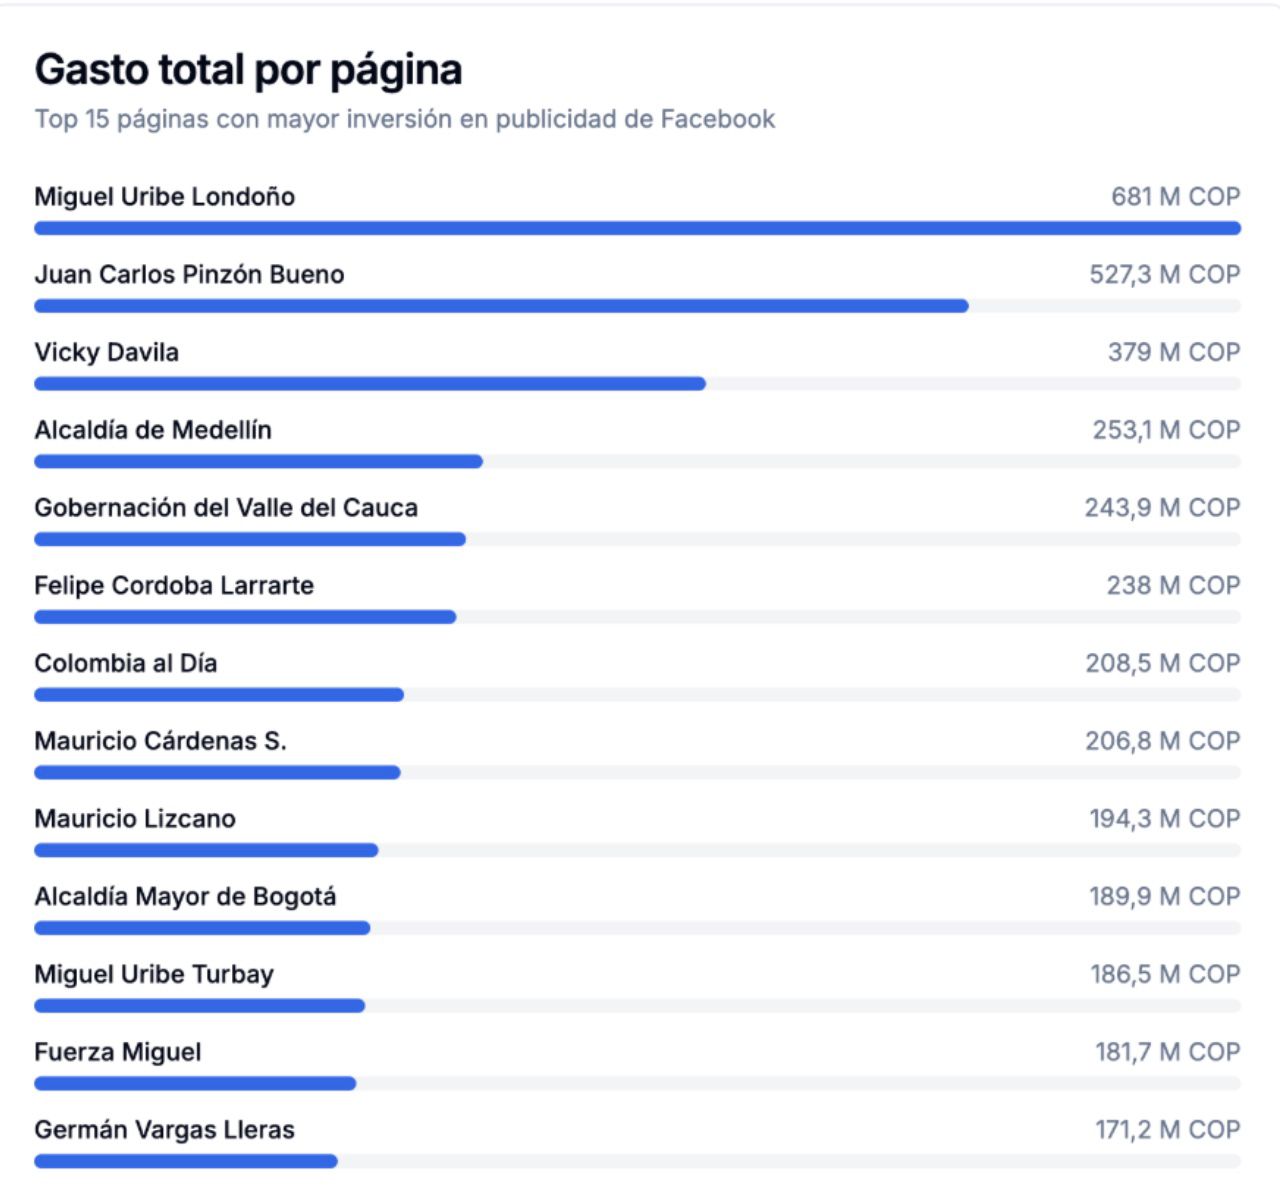
Task: Select the Juan Carlos Pinzón Bueno label
Action: (x=189, y=275)
